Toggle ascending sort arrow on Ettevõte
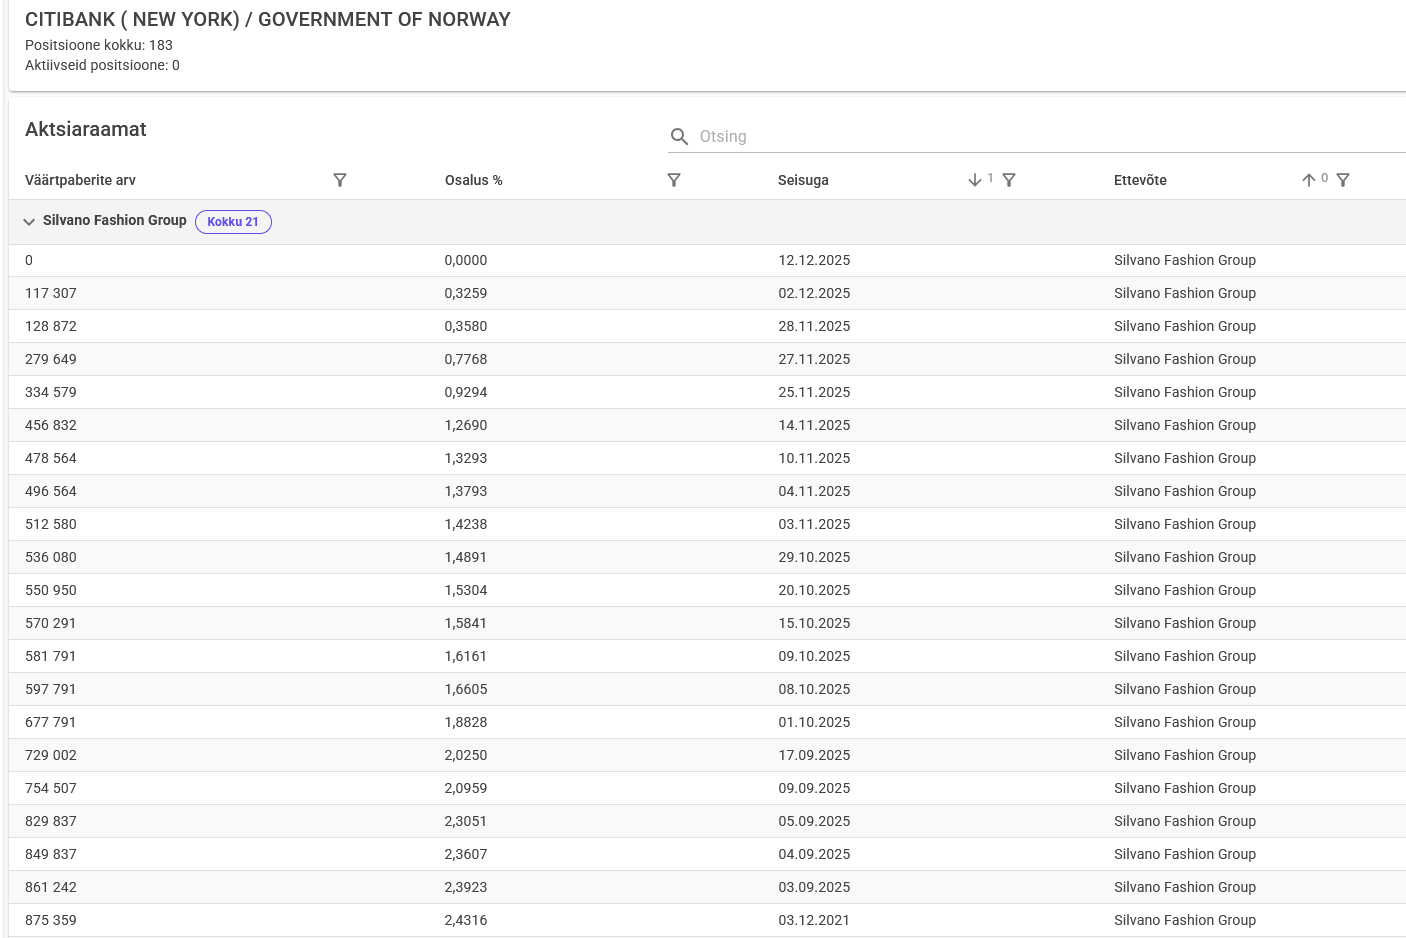This screenshot has width=1406, height=938. [1309, 180]
